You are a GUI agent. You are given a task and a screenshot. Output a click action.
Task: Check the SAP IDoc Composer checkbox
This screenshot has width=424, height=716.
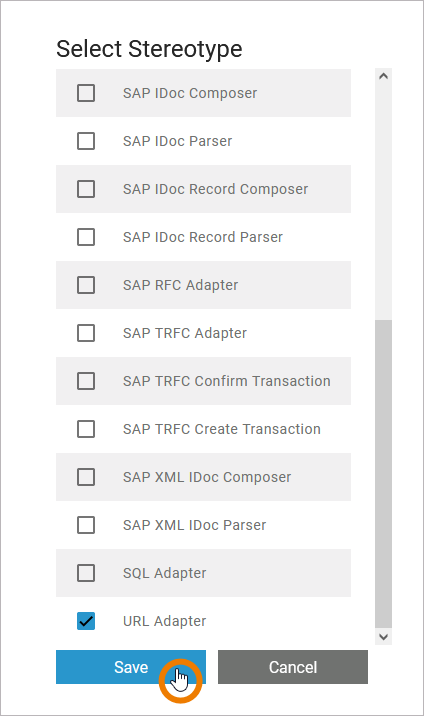[x=86, y=93]
